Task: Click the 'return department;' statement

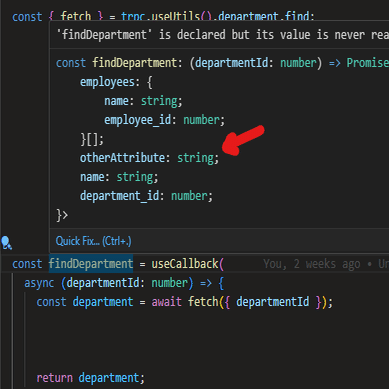Action: pos(91,378)
